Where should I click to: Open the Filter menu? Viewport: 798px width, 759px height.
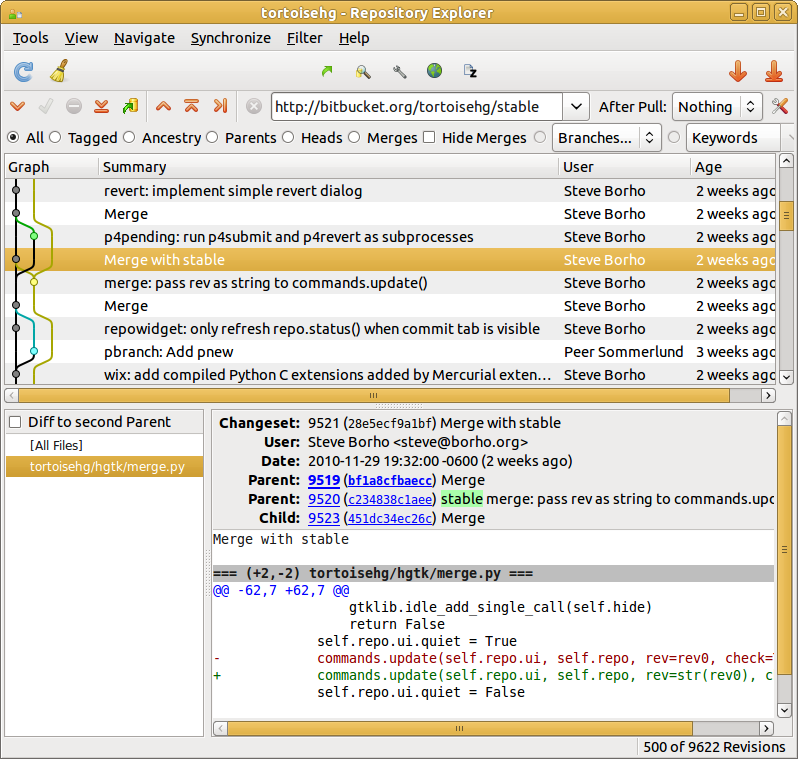point(304,38)
